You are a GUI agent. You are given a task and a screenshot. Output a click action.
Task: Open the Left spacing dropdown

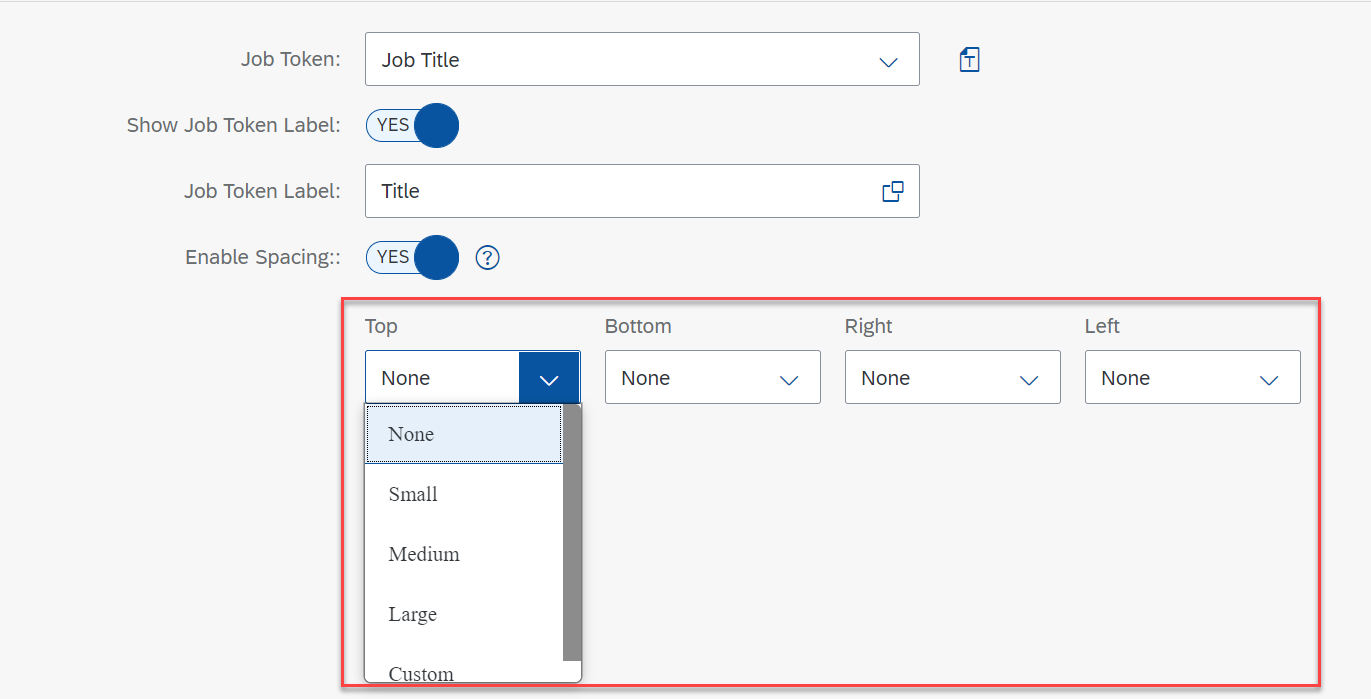tap(1192, 377)
